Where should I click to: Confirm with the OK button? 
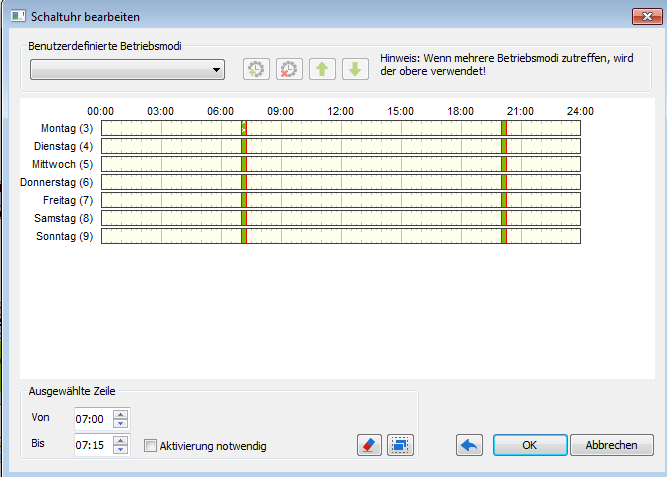tap(529, 445)
